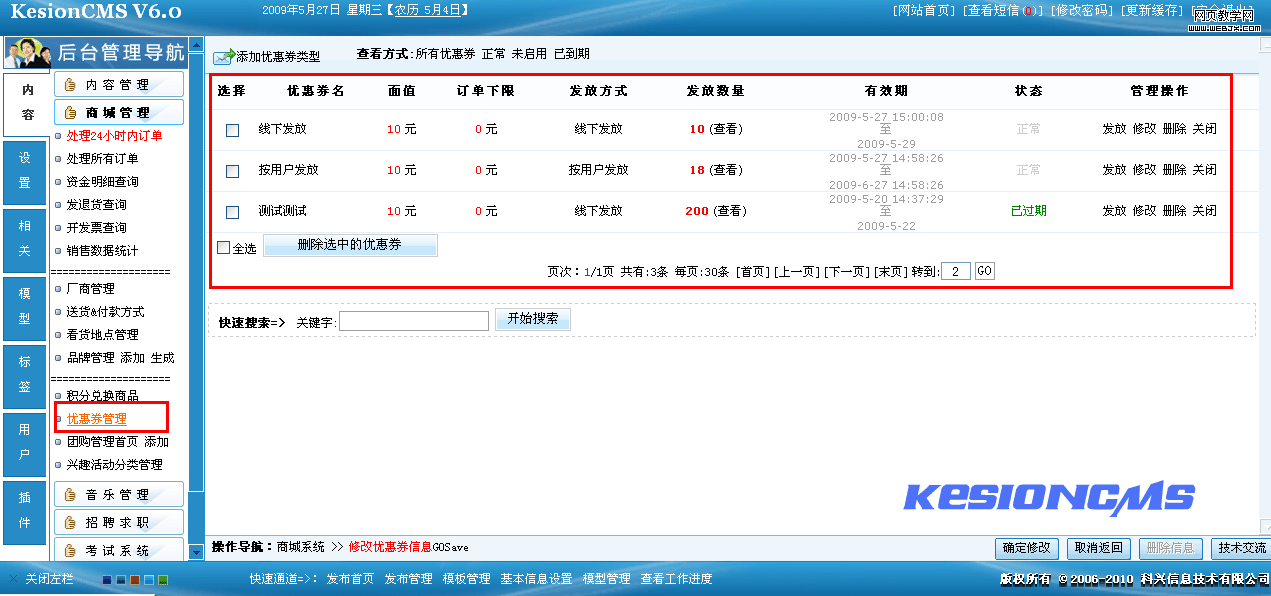Toggle the 全选 select-all checkbox

[x=224, y=248]
